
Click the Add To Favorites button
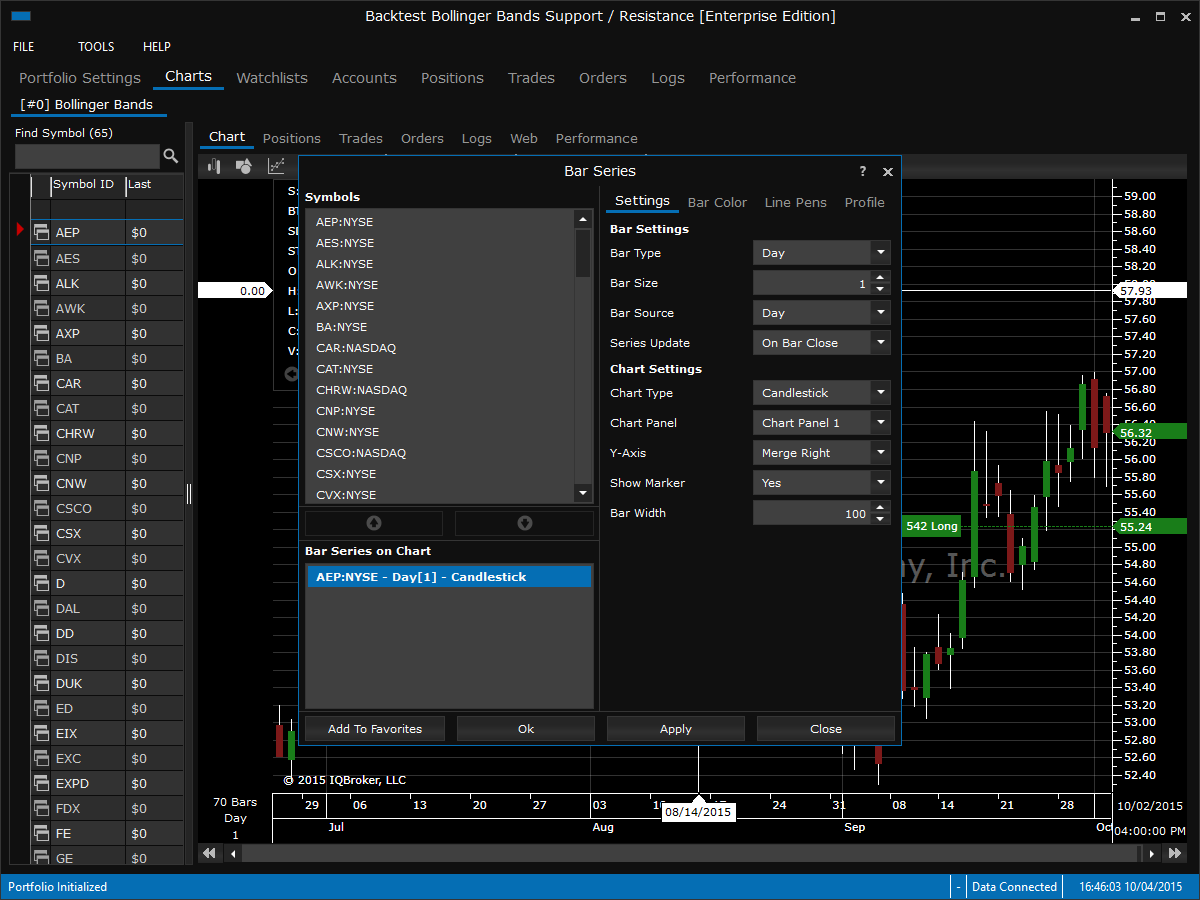(x=375, y=729)
